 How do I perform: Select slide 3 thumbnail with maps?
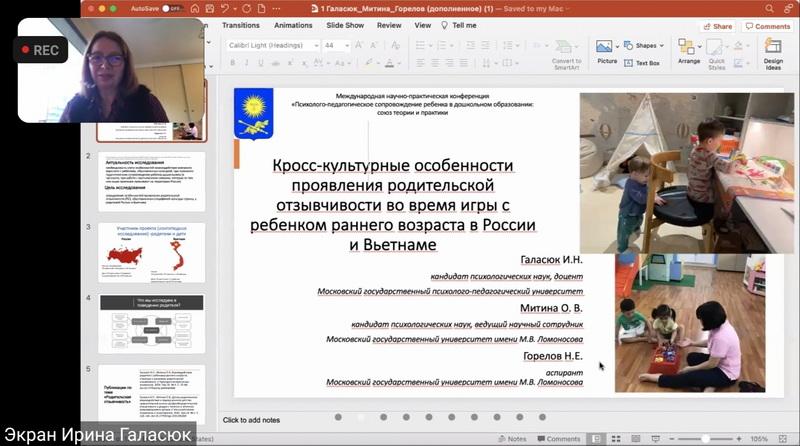coord(152,253)
